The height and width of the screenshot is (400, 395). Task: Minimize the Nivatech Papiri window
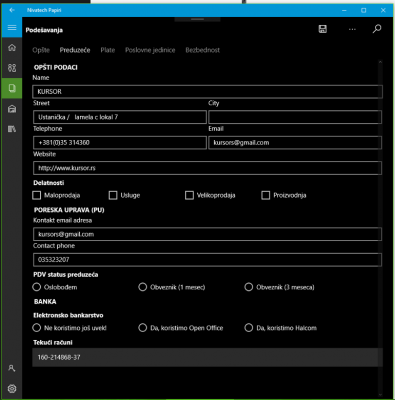344,10
